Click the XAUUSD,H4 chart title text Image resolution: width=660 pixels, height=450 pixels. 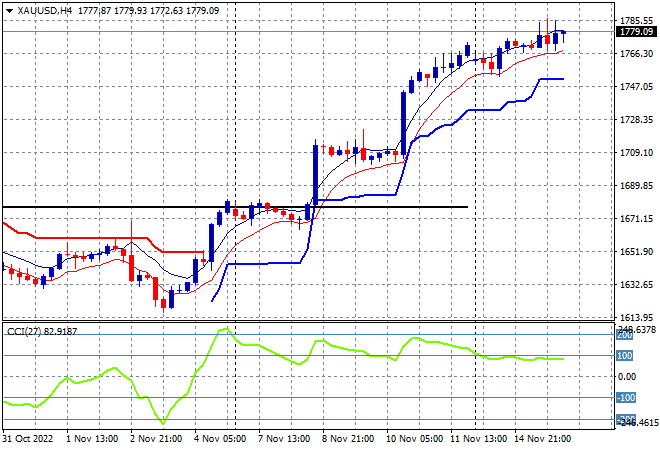[x=45, y=11]
